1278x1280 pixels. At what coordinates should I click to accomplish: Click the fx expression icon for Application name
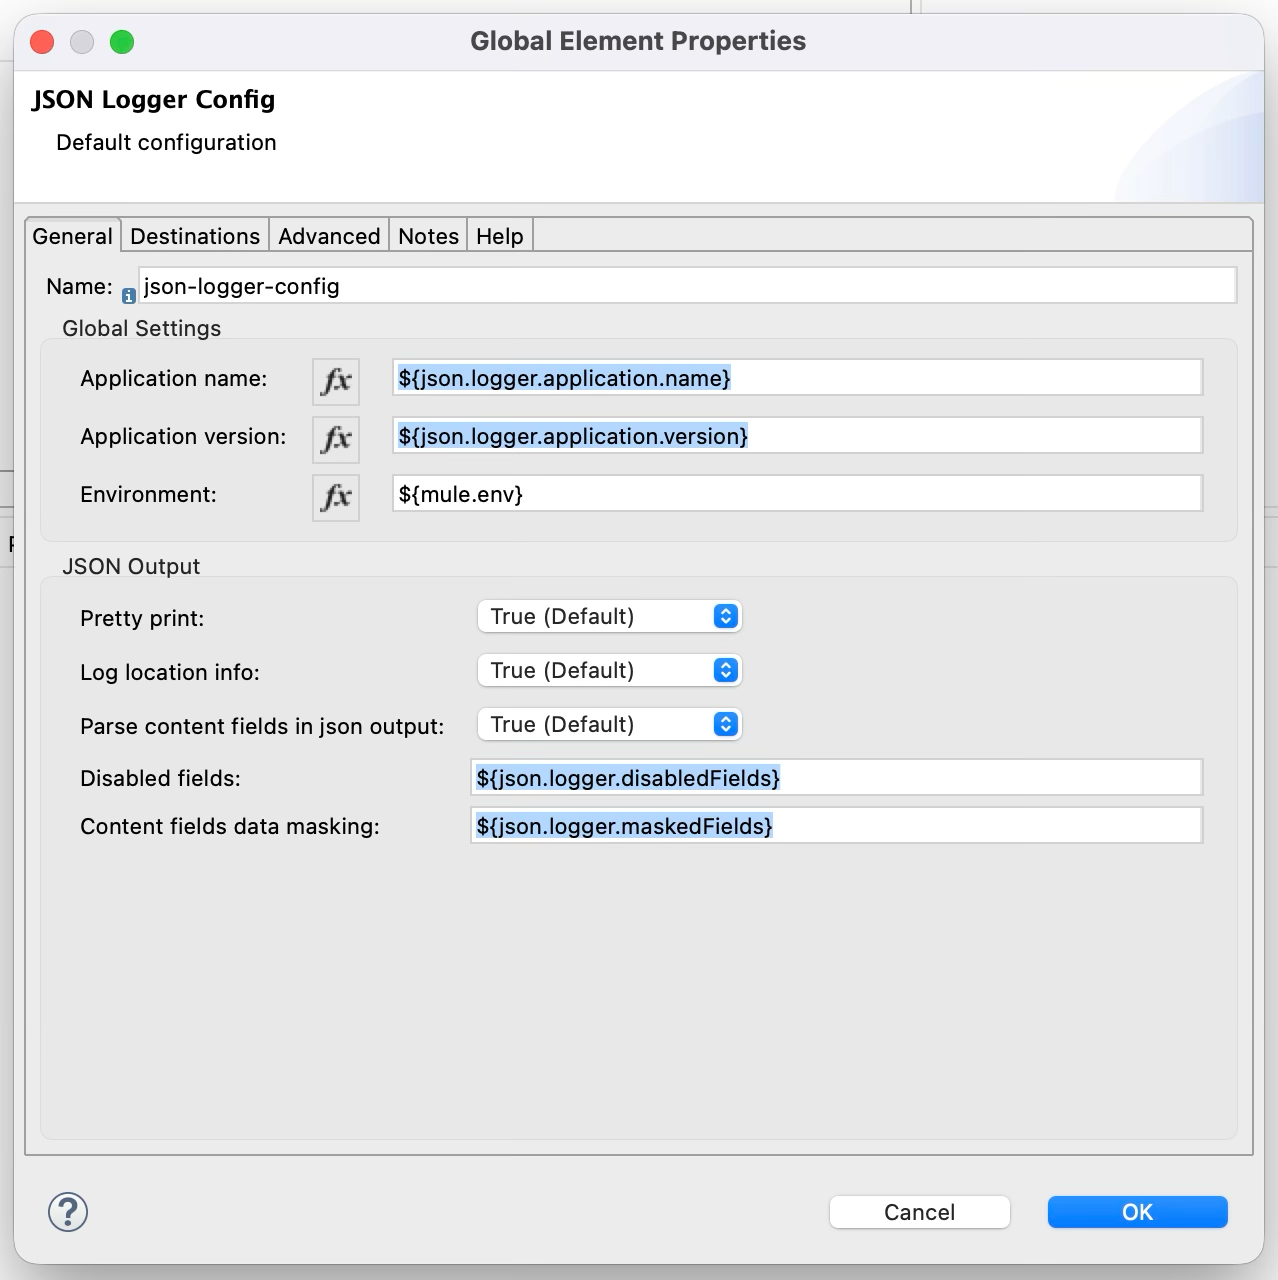(335, 381)
